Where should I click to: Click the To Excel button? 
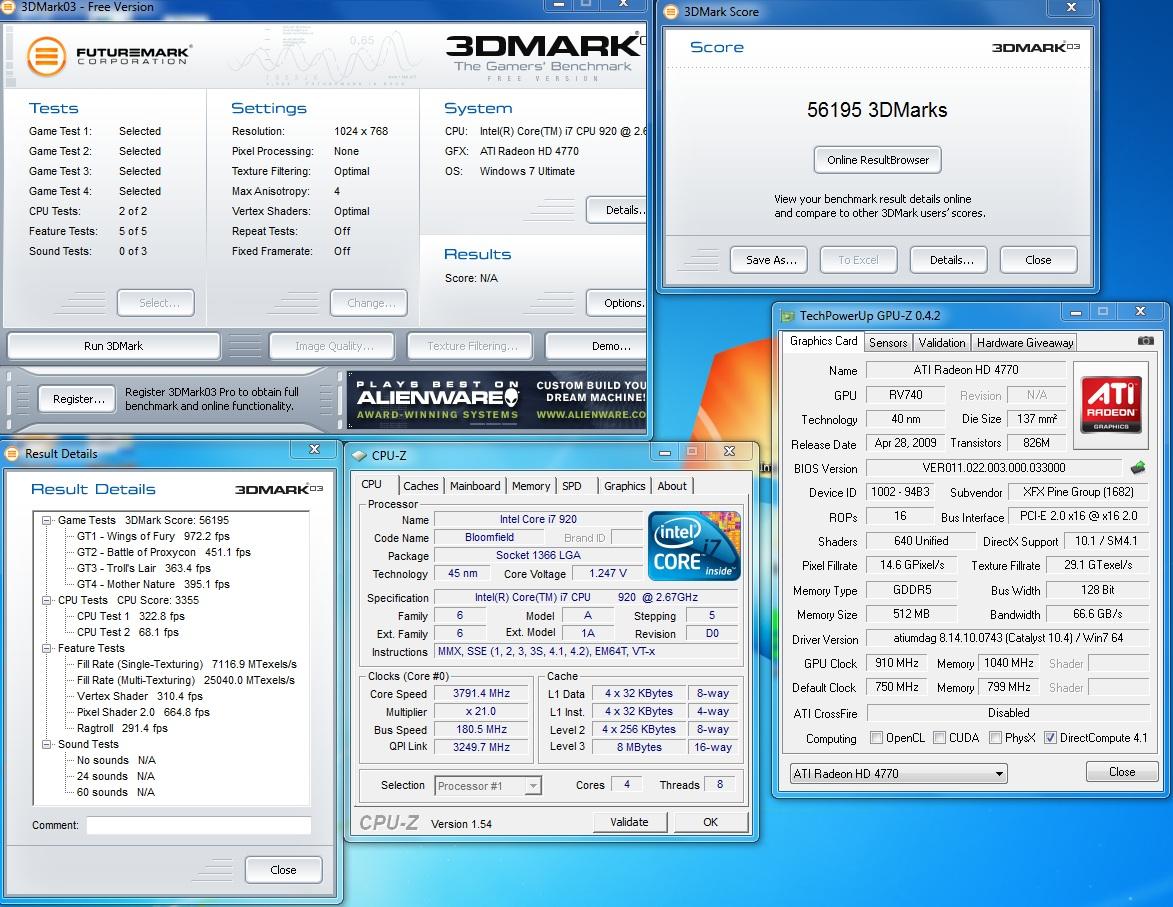pyautogui.click(x=859, y=260)
